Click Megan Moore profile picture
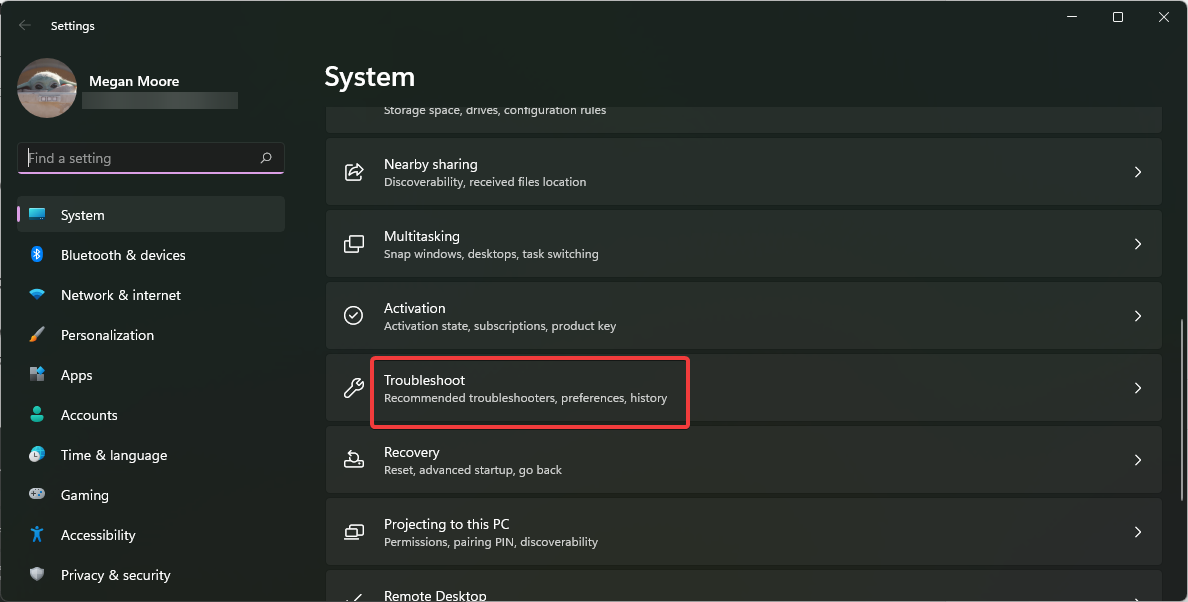This screenshot has width=1188, height=602. pyautogui.click(x=47, y=88)
